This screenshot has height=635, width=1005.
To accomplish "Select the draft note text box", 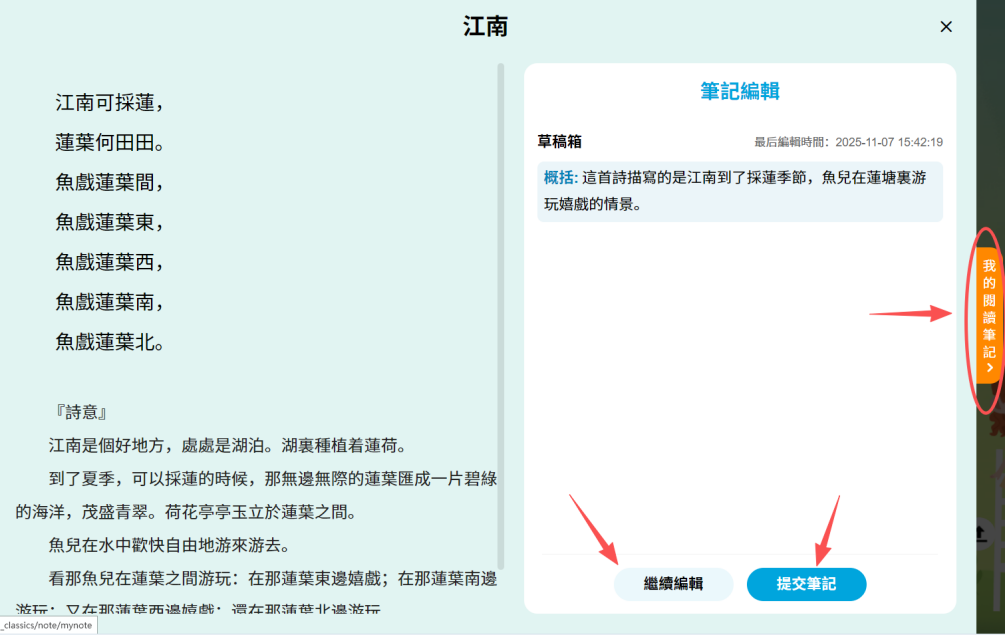I will 739,192.
